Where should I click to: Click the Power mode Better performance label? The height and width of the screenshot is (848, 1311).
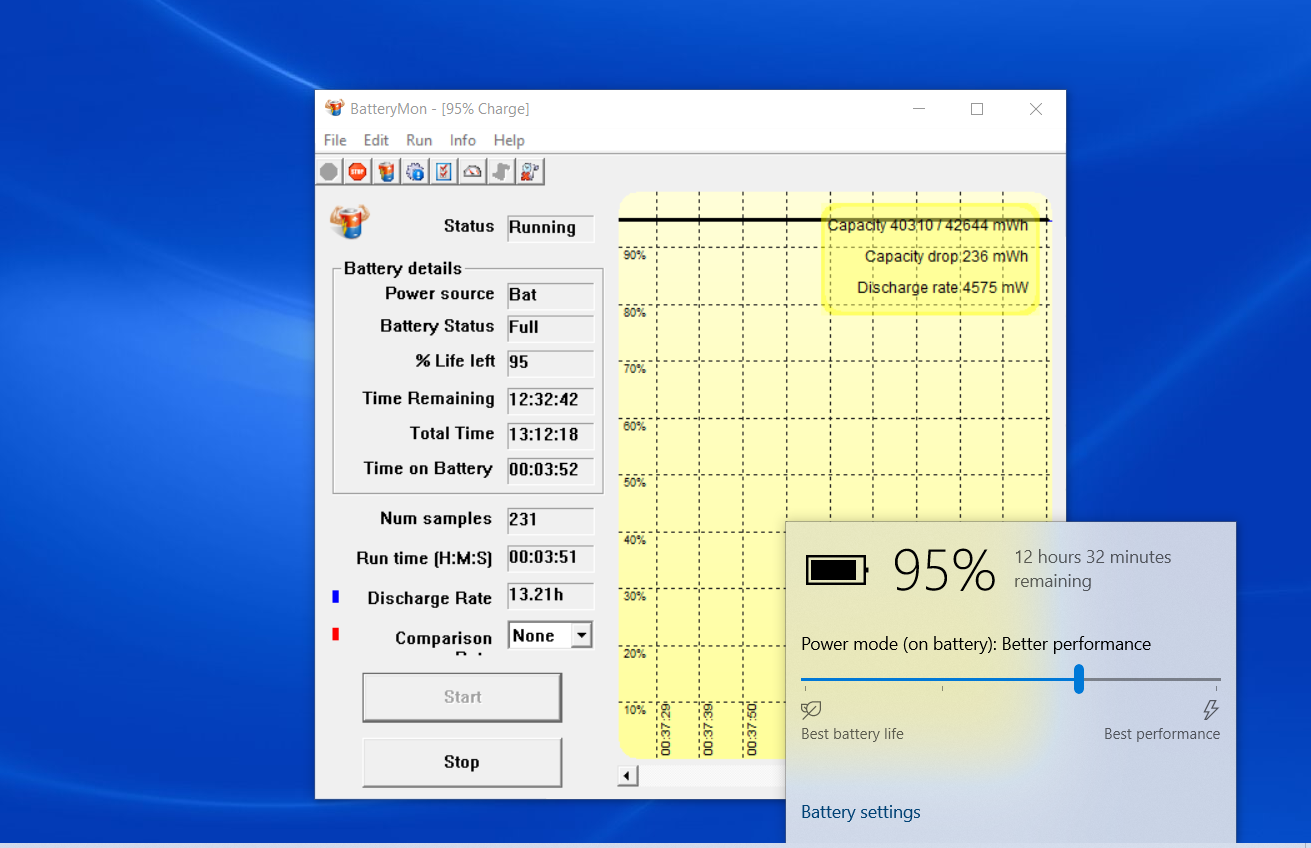pos(976,644)
